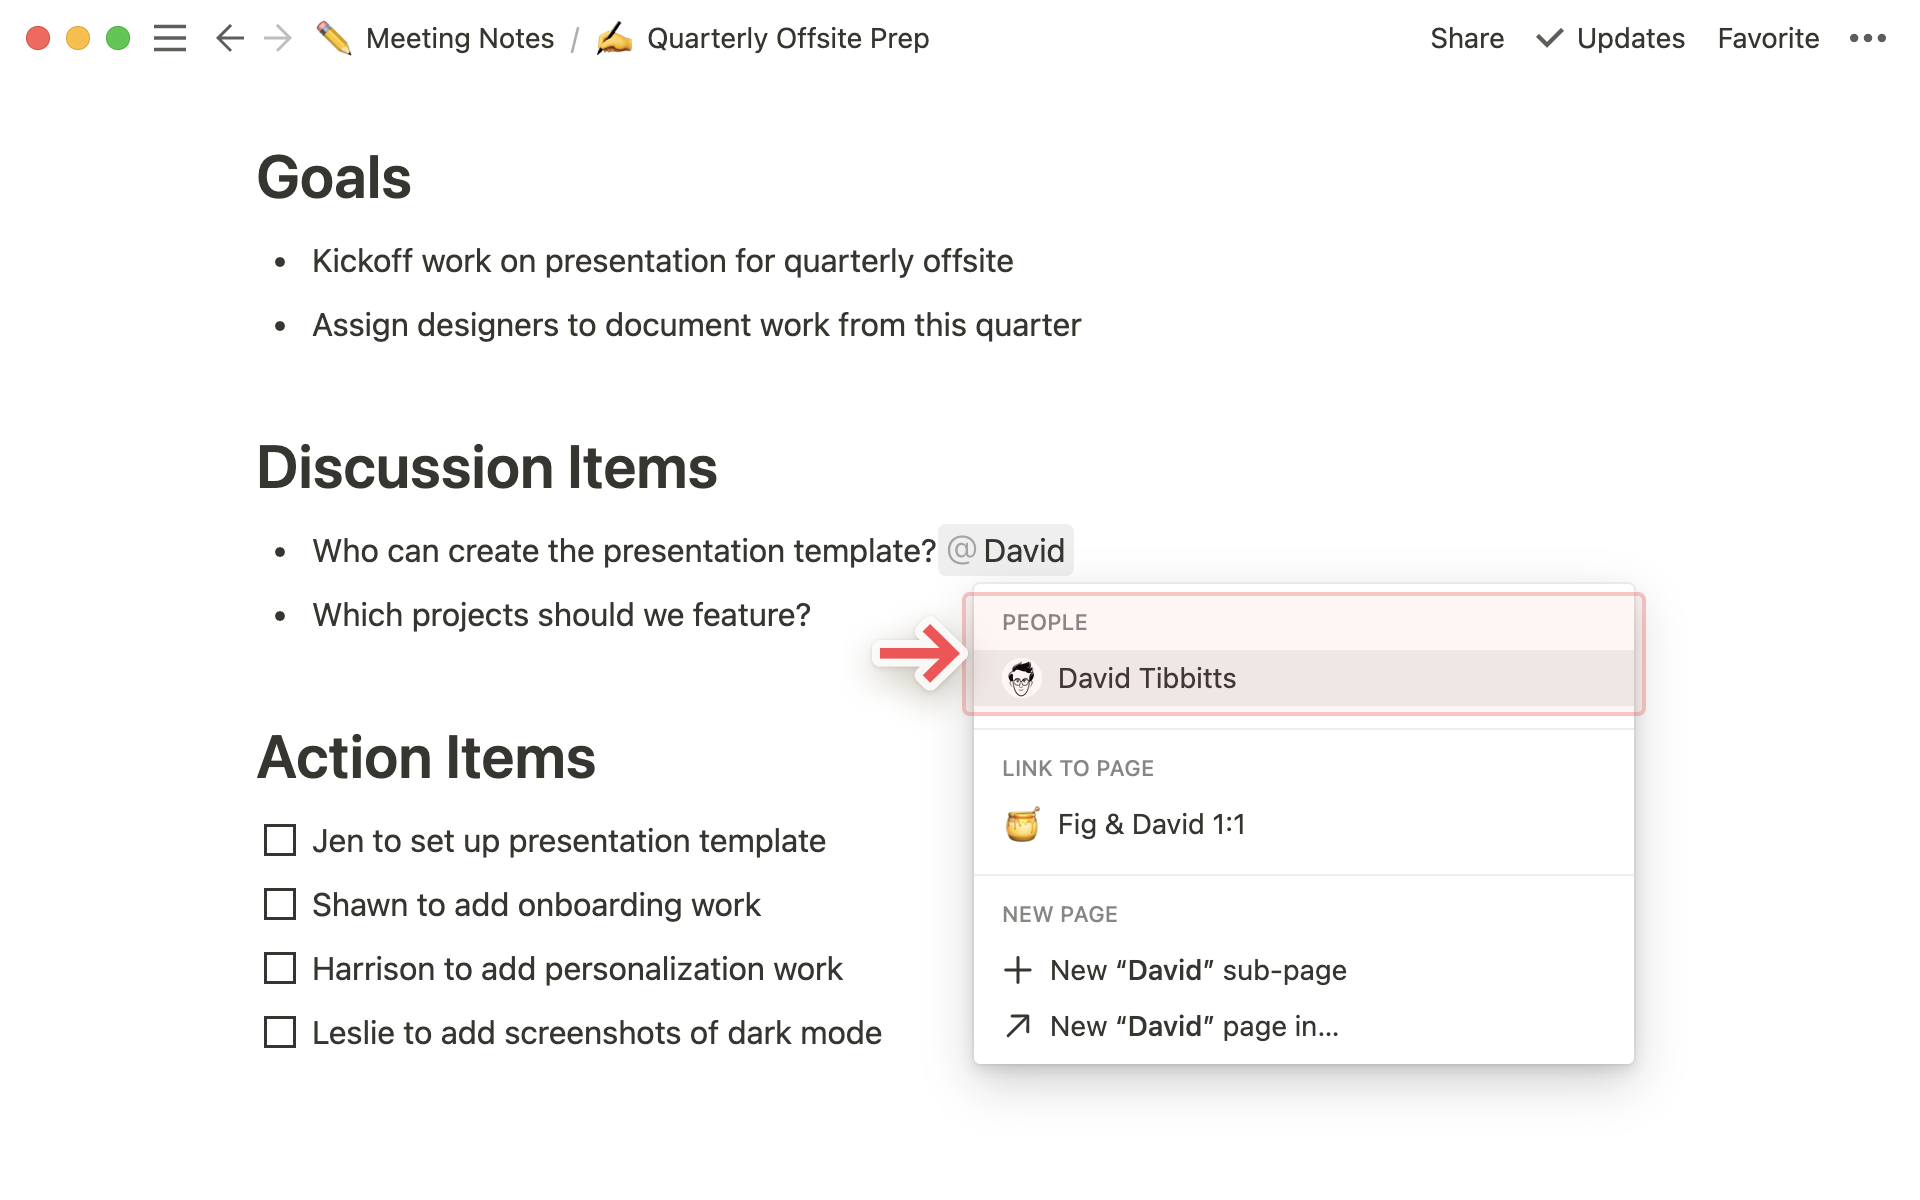Tick the Harrison personalization work checkbox
Screen dimensions: 1920x1200
pos(280,968)
